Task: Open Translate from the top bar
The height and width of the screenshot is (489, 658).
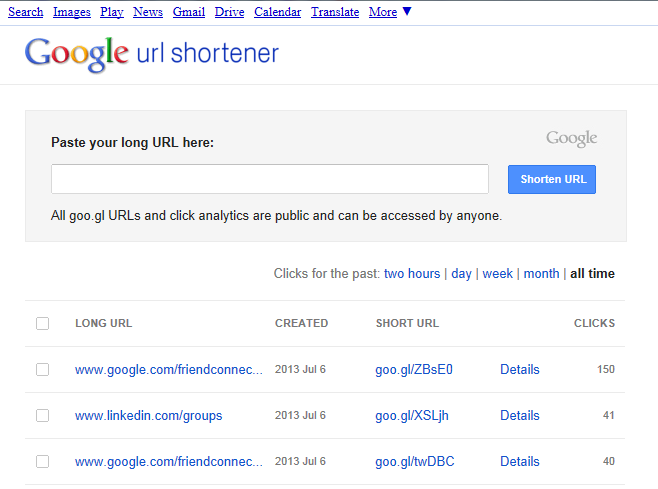Action: [x=335, y=12]
